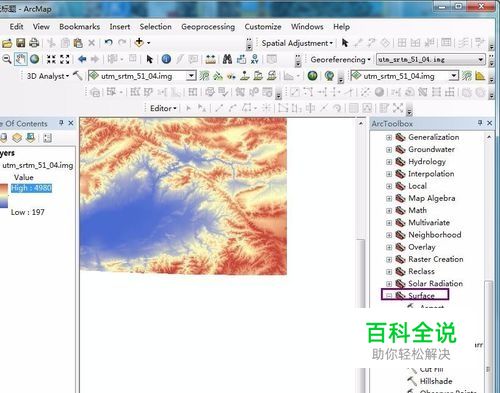Open the View menu

point(41,27)
